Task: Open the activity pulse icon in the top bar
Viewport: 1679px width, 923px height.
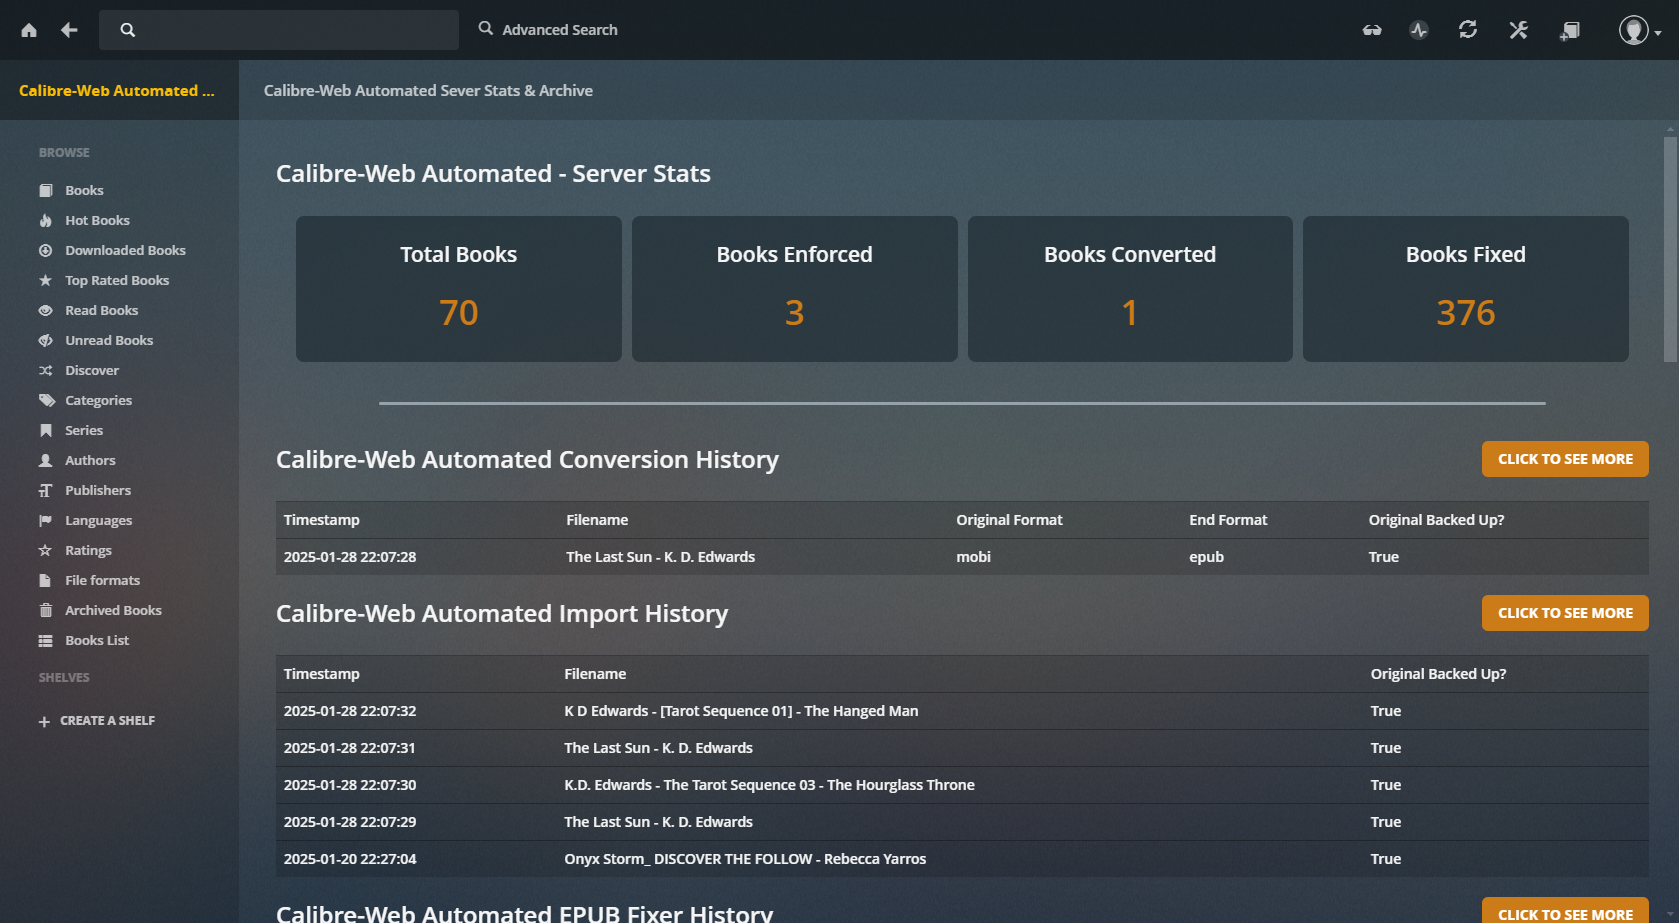Action: coord(1419,30)
